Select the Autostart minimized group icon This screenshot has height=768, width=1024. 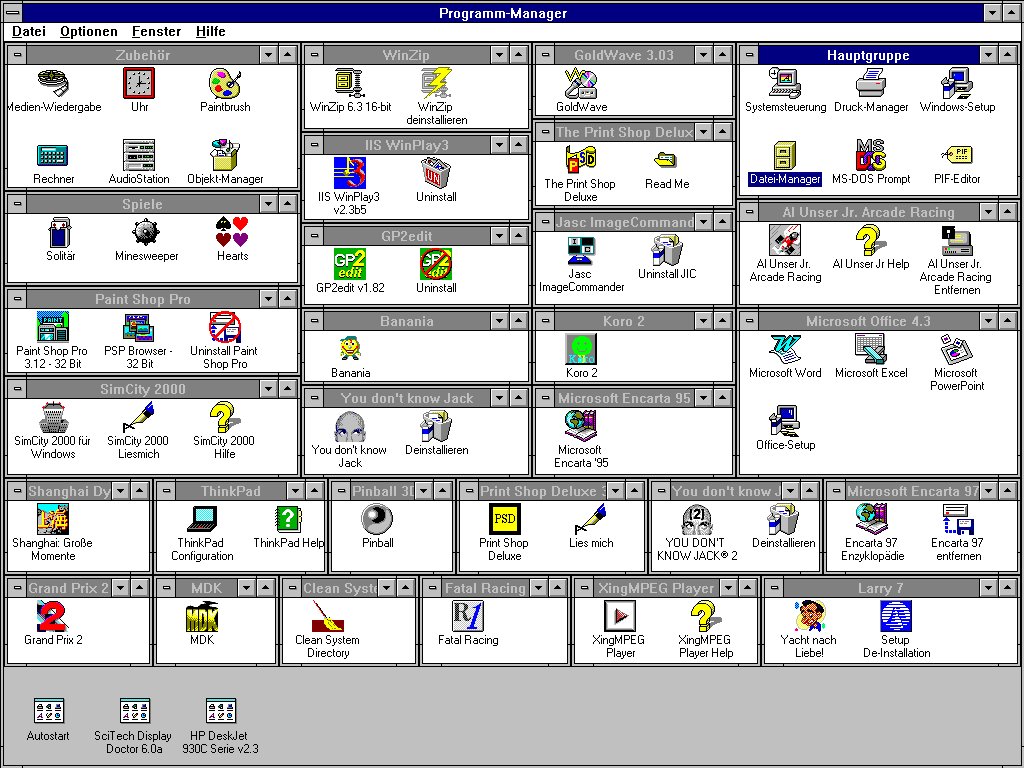pyautogui.click(x=49, y=712)
